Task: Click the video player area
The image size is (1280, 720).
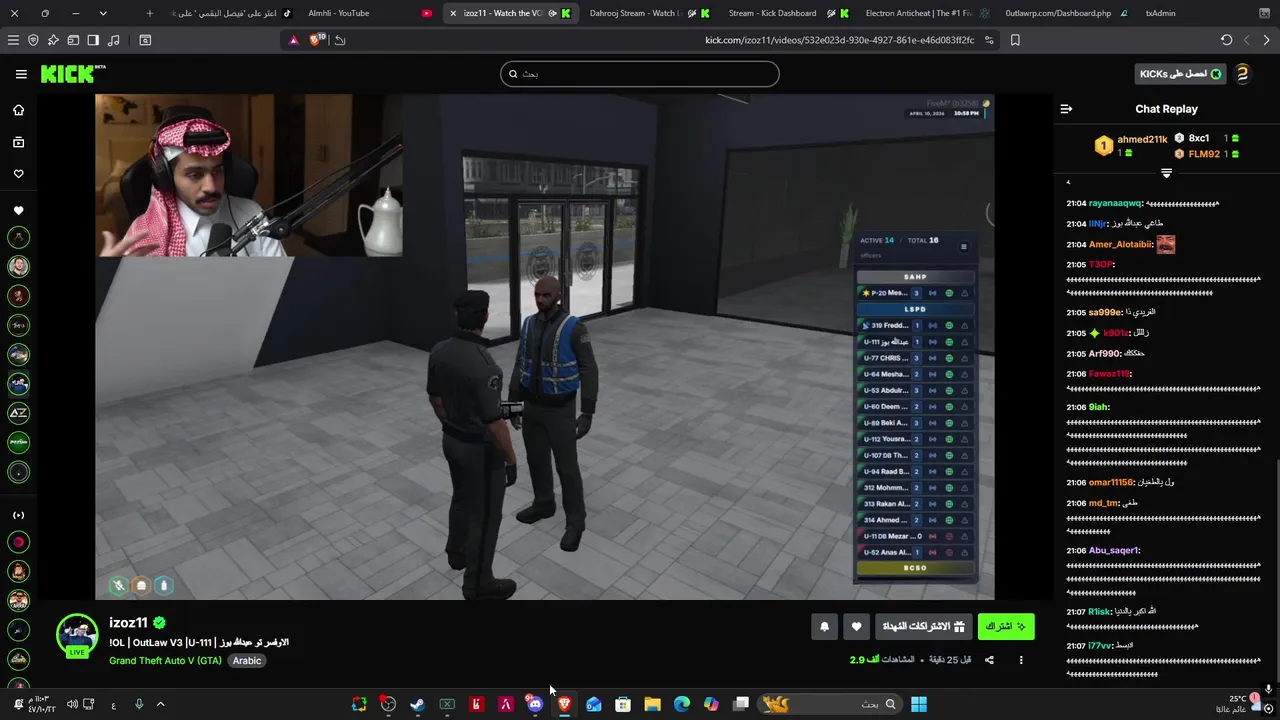Action: point(545,347)
